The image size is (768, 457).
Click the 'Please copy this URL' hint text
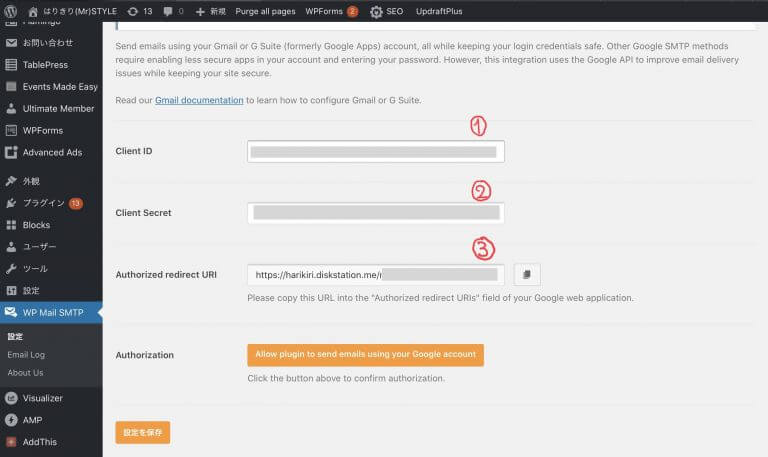coord(440,298)
